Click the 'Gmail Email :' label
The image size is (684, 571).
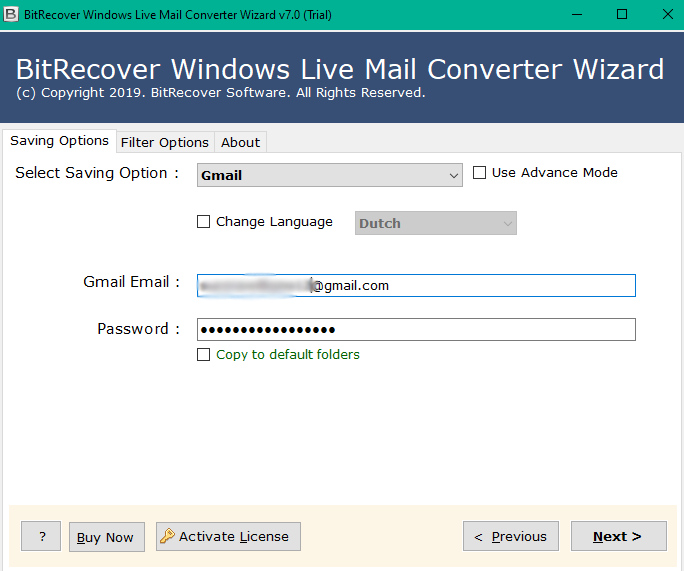point(131,282)
